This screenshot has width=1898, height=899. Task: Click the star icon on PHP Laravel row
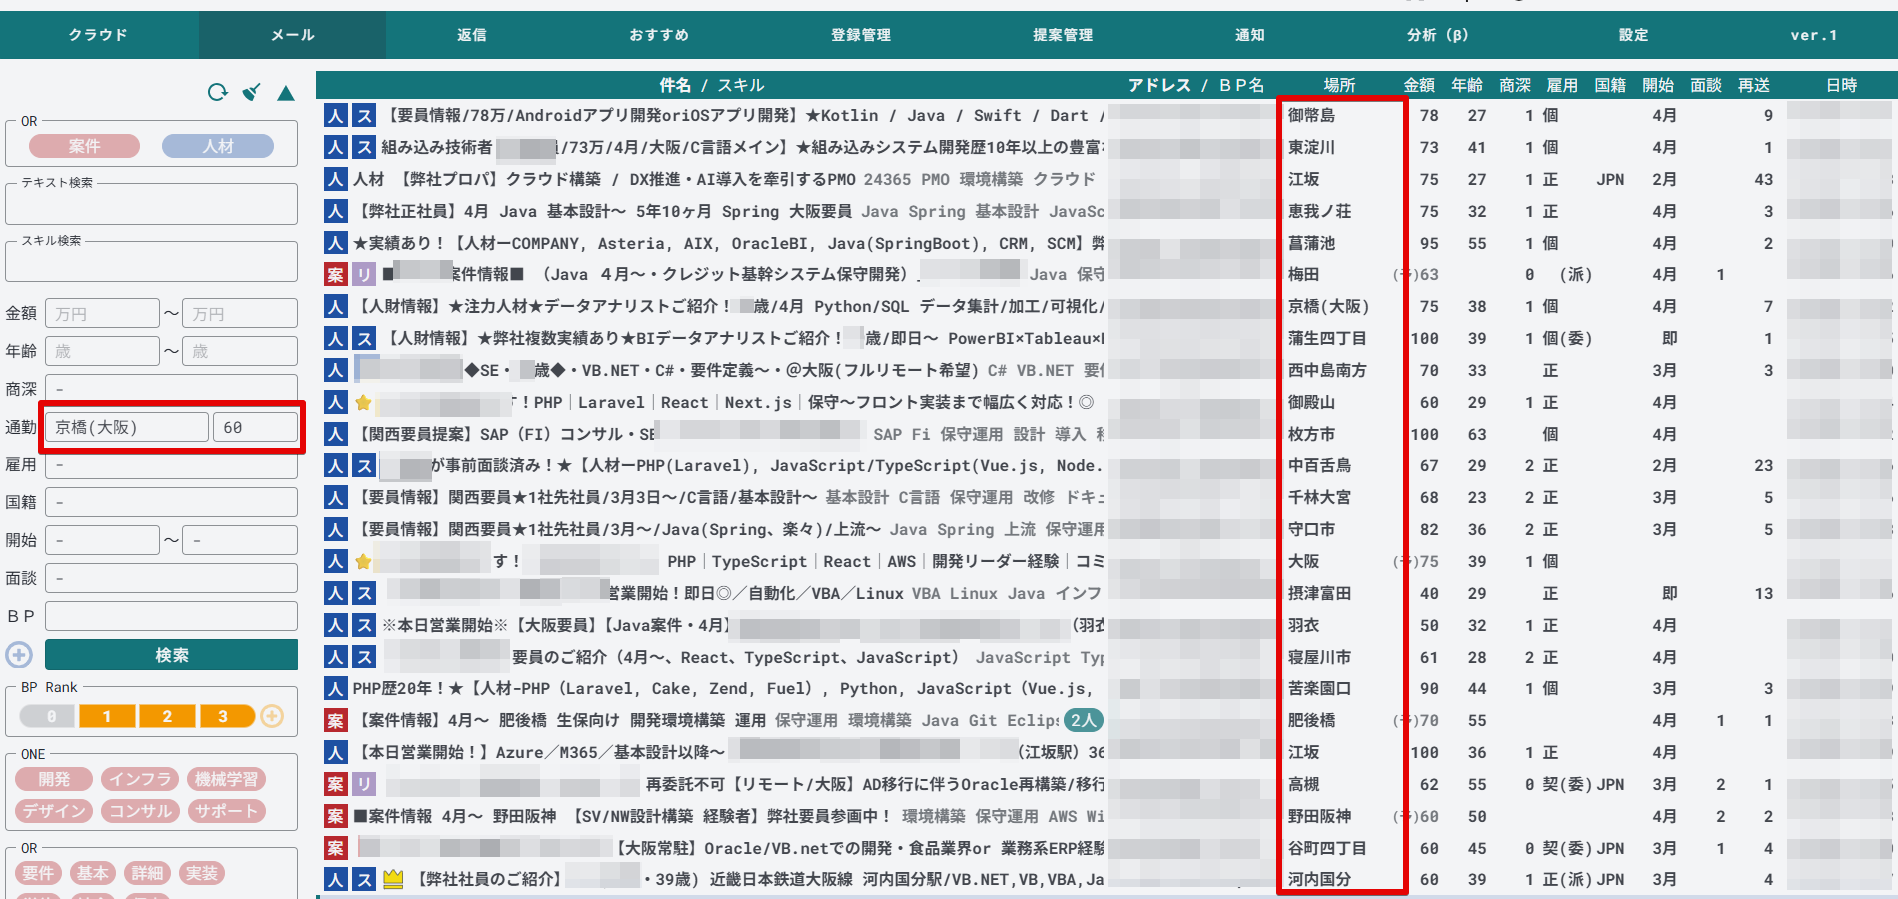(x=363, y=403)
